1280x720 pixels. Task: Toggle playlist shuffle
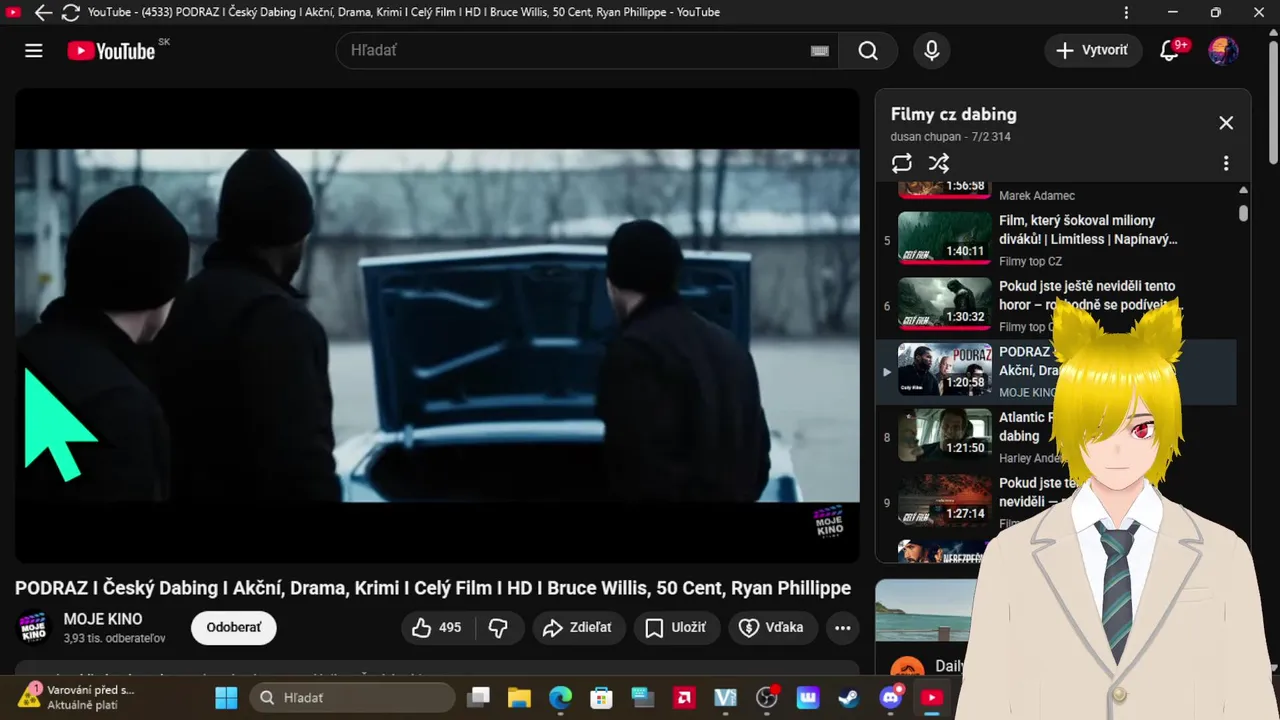pyautogui.click(x=939, y=163)
